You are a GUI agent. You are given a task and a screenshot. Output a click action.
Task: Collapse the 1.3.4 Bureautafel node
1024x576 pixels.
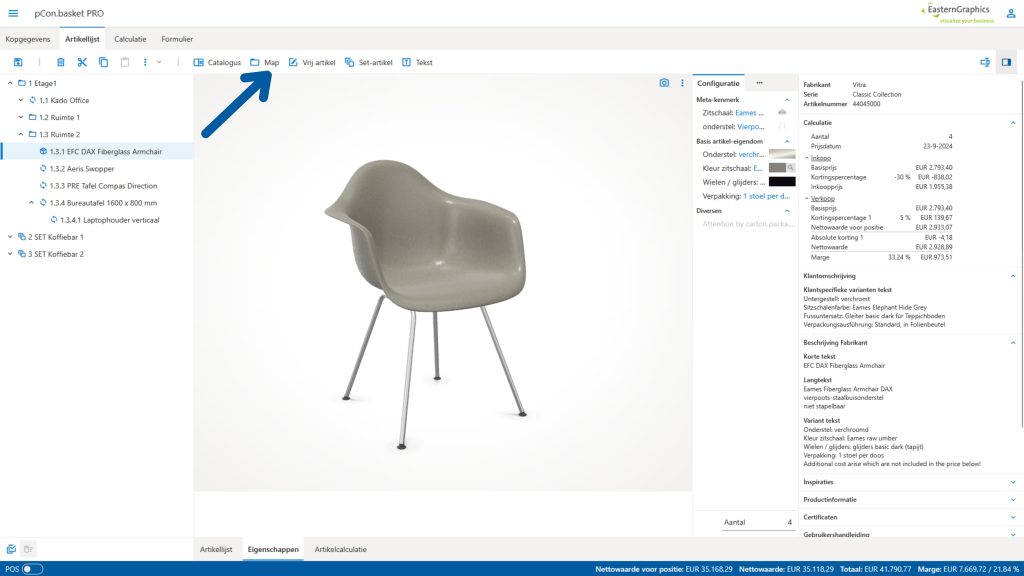pyautogui.click(x=31, y=202)
